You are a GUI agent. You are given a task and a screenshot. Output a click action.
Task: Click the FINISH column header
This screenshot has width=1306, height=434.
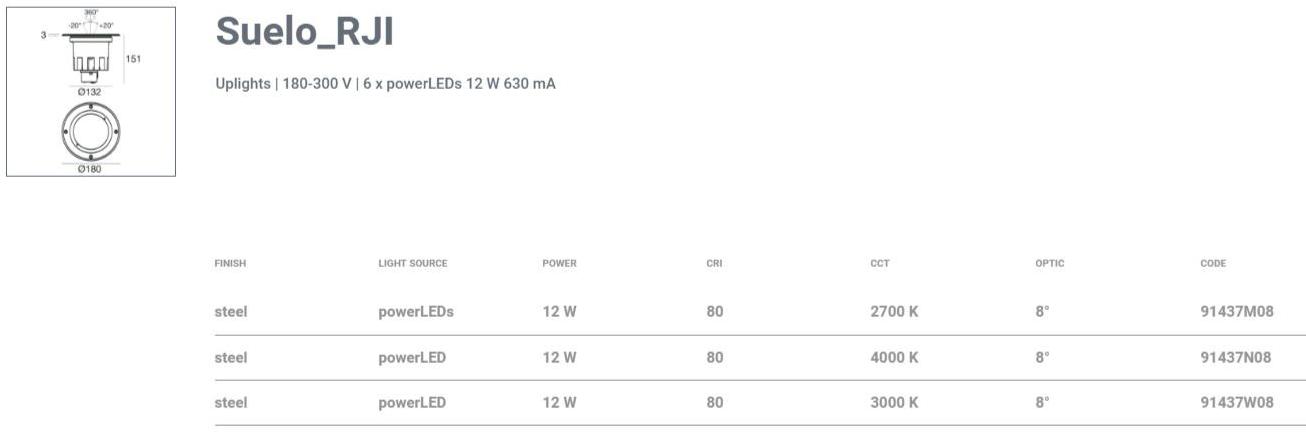coord(230,264)
